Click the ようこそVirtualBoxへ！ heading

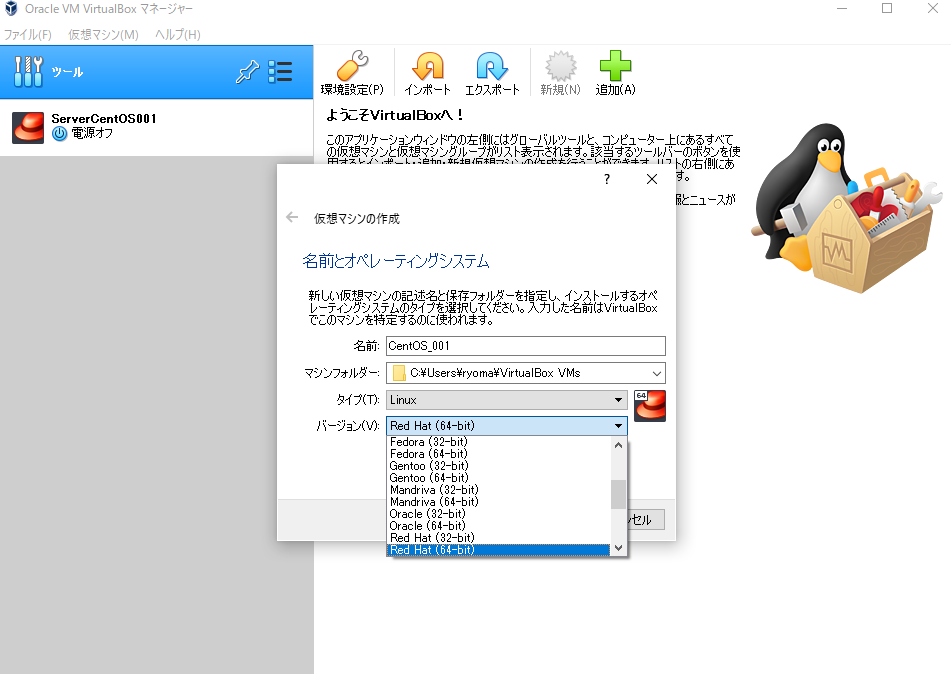coord(395,115)
